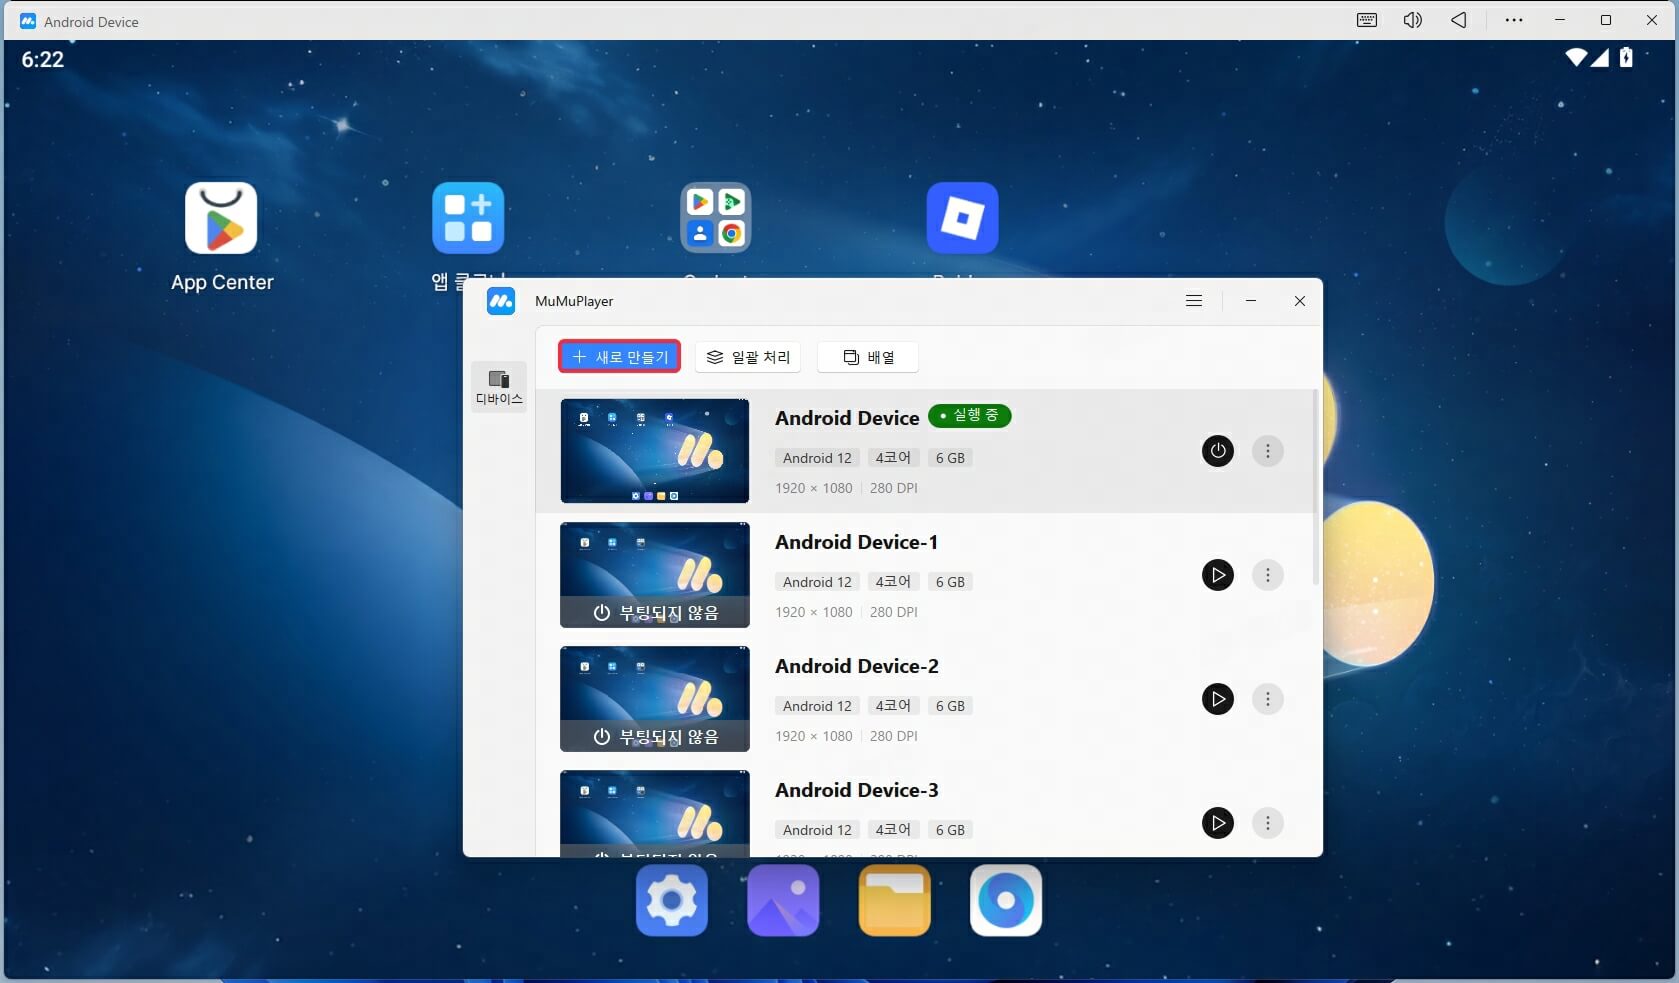
Task: Open more options for Android Device-1
Action: pos(1268,575)
